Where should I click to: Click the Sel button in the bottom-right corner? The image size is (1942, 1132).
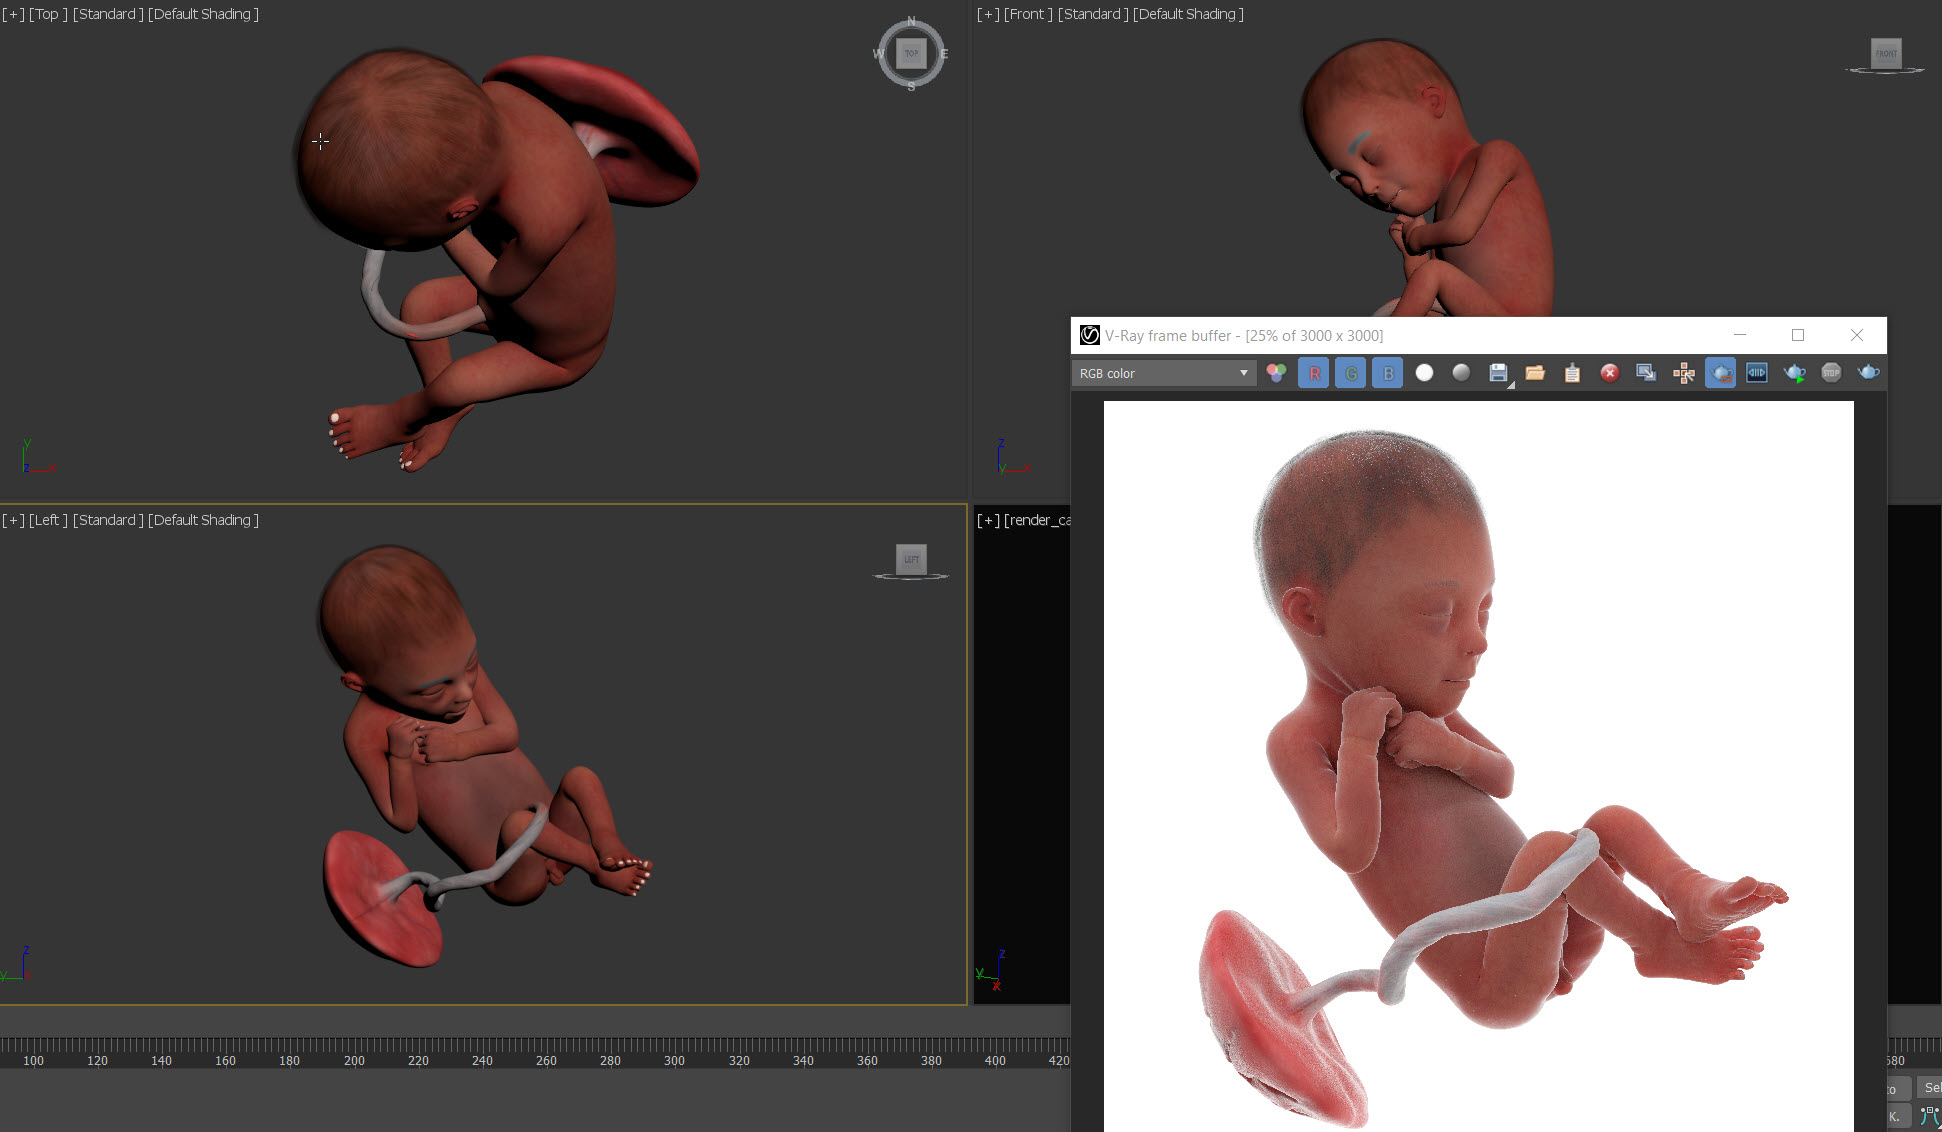[1930, 1088]
